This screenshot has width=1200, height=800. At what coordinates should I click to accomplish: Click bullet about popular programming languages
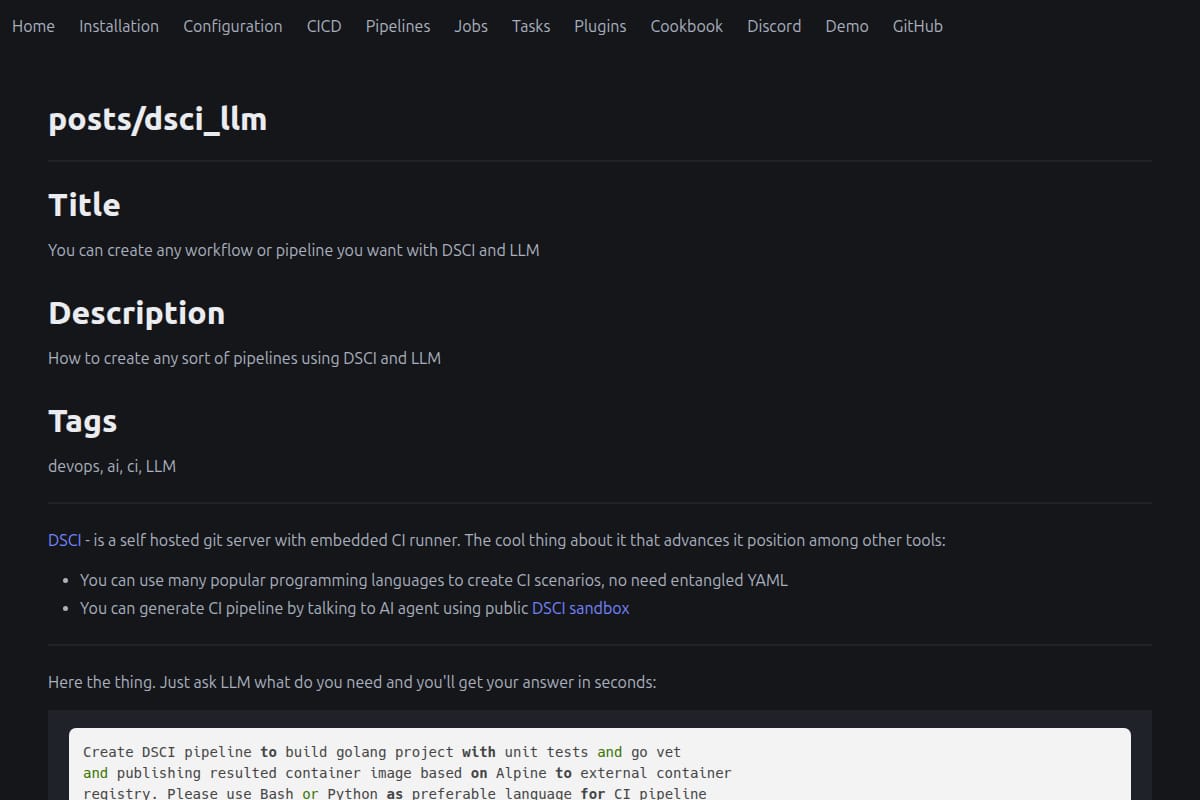pos(434,580)
